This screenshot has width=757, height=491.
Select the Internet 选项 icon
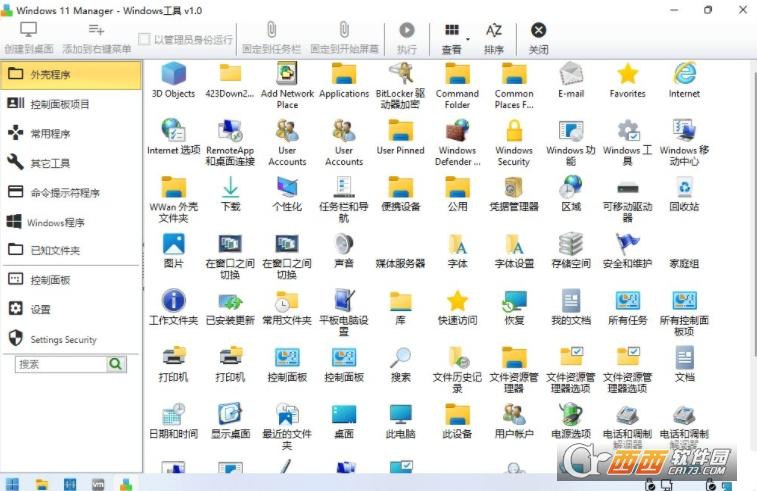pyautogui.click(x=173, y=137)
